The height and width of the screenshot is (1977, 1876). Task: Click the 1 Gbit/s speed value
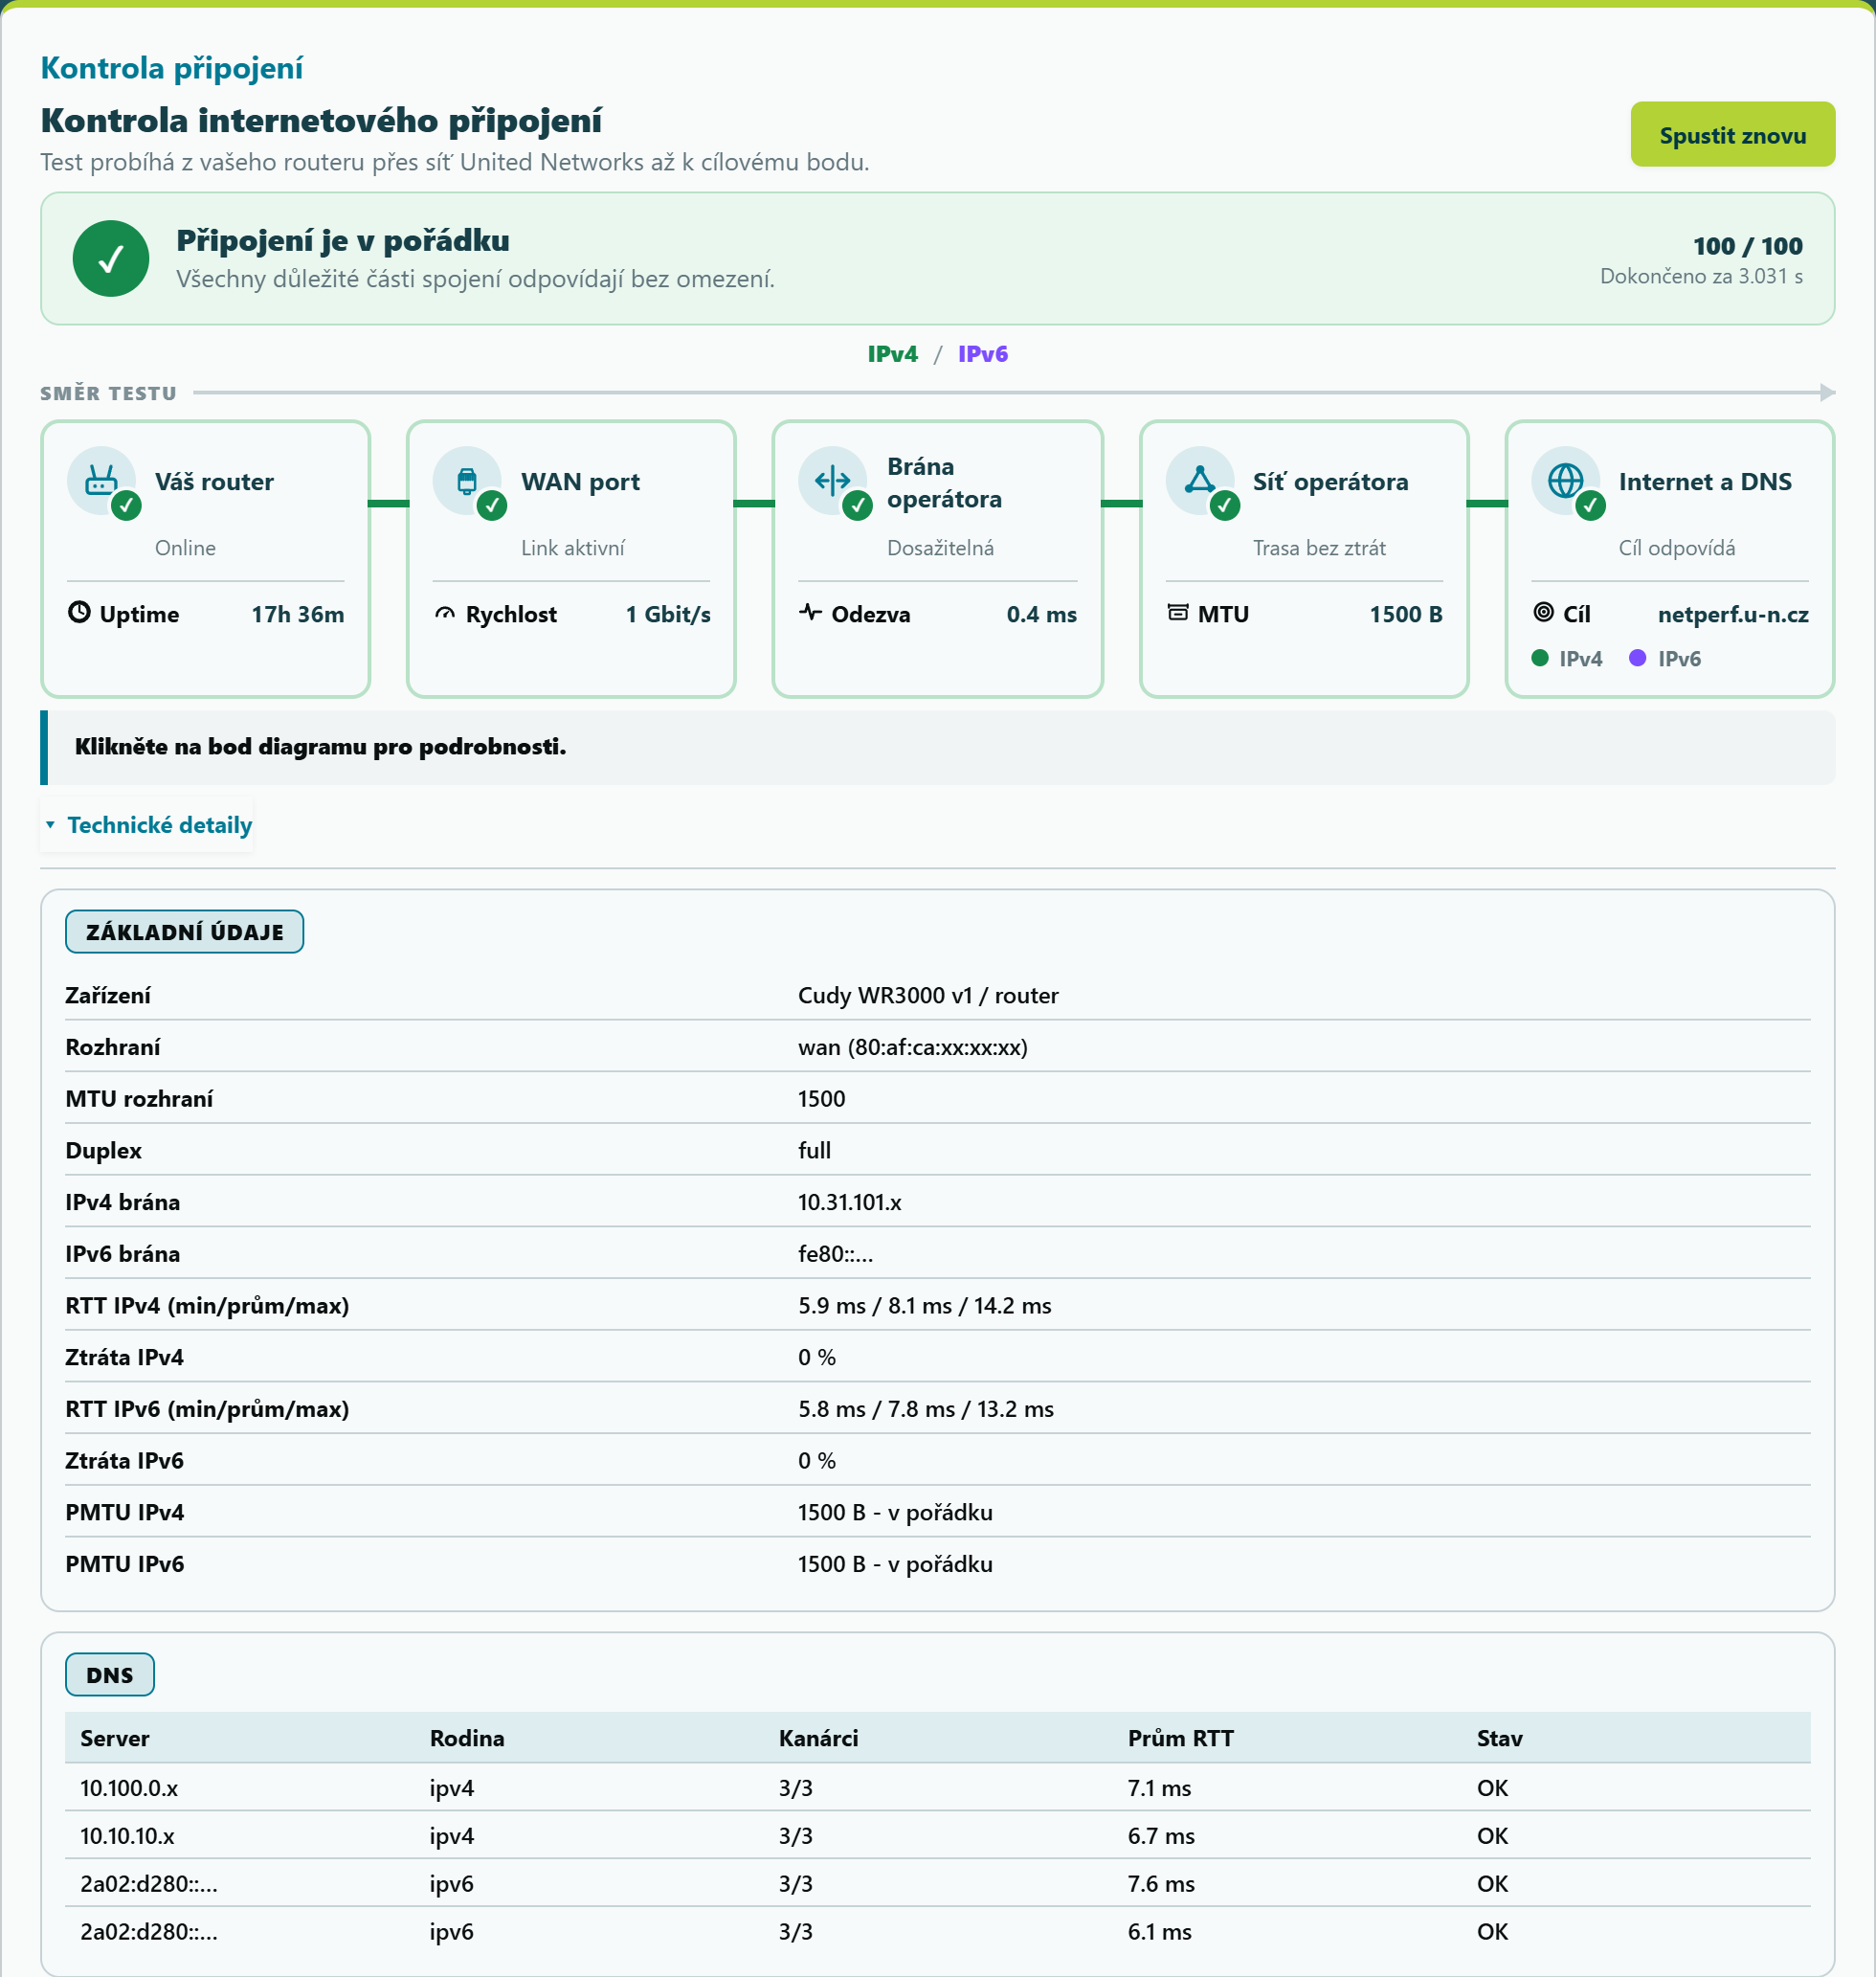[x=668, y=614]
